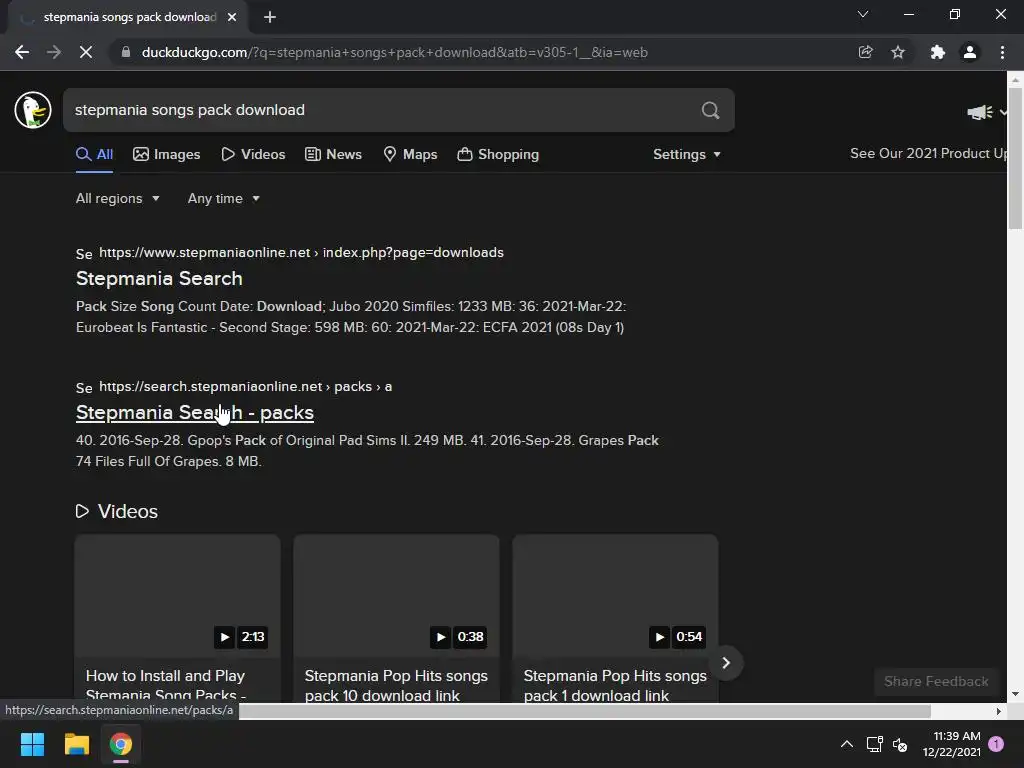Open File Explorer from the taskbar
This screenshot has height=768, width=1024.
[x=76, y=744]
